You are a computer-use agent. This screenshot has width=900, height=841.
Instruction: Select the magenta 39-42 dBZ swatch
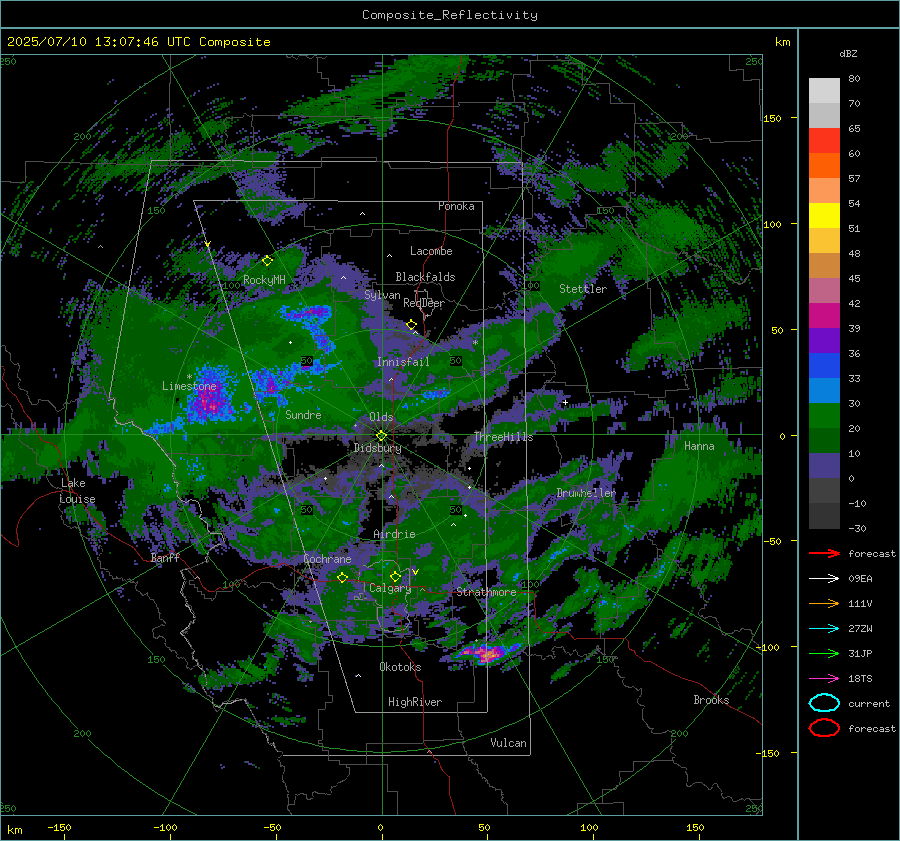point(824,316)
